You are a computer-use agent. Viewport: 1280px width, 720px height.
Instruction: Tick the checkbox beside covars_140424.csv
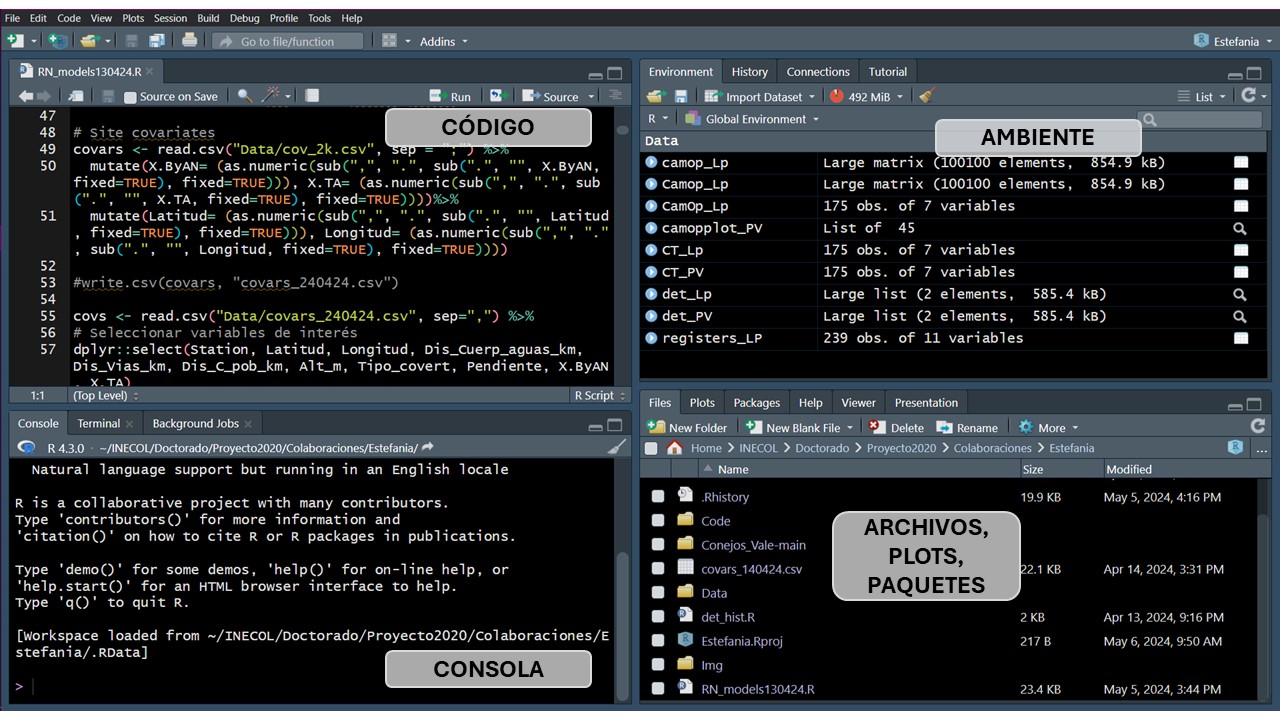click(657, 569)
